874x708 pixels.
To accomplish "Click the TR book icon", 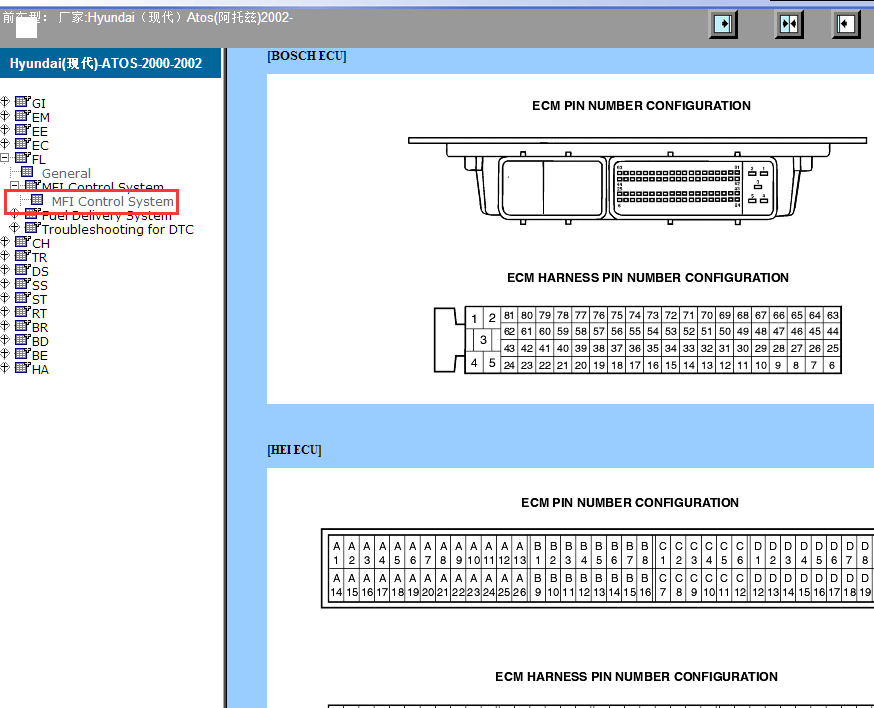I will coord(22,255).
